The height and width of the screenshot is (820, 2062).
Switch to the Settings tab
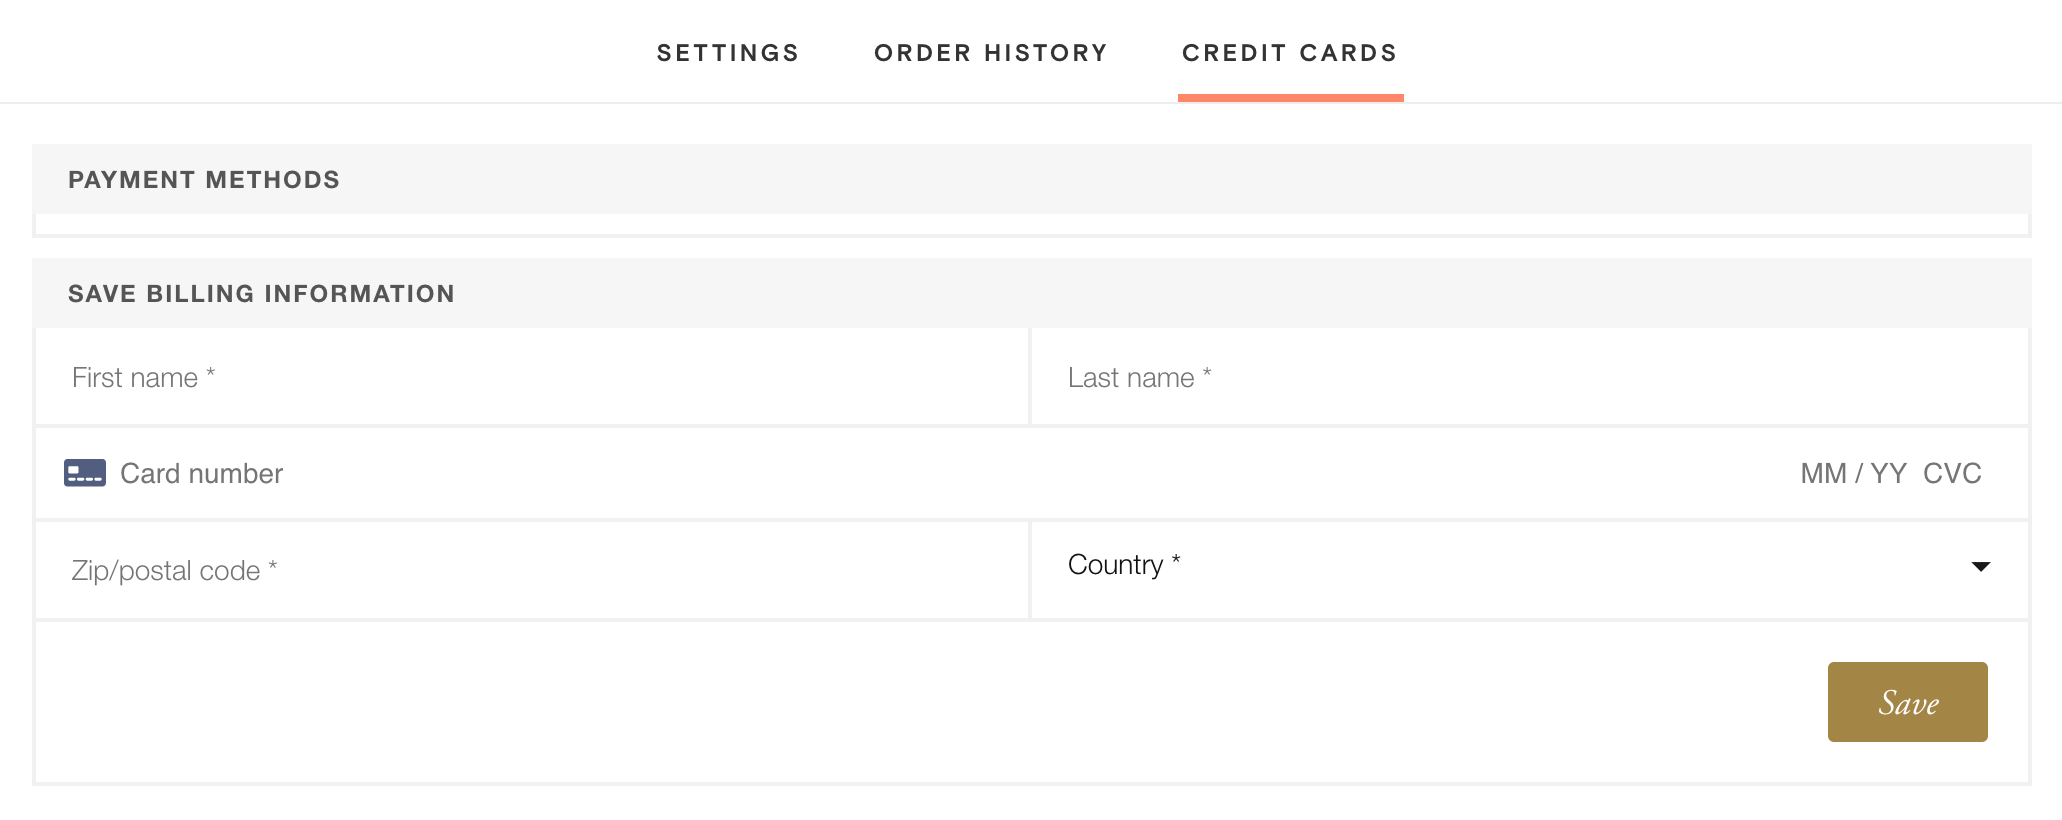pyautogui.click(x=727, y=52)
